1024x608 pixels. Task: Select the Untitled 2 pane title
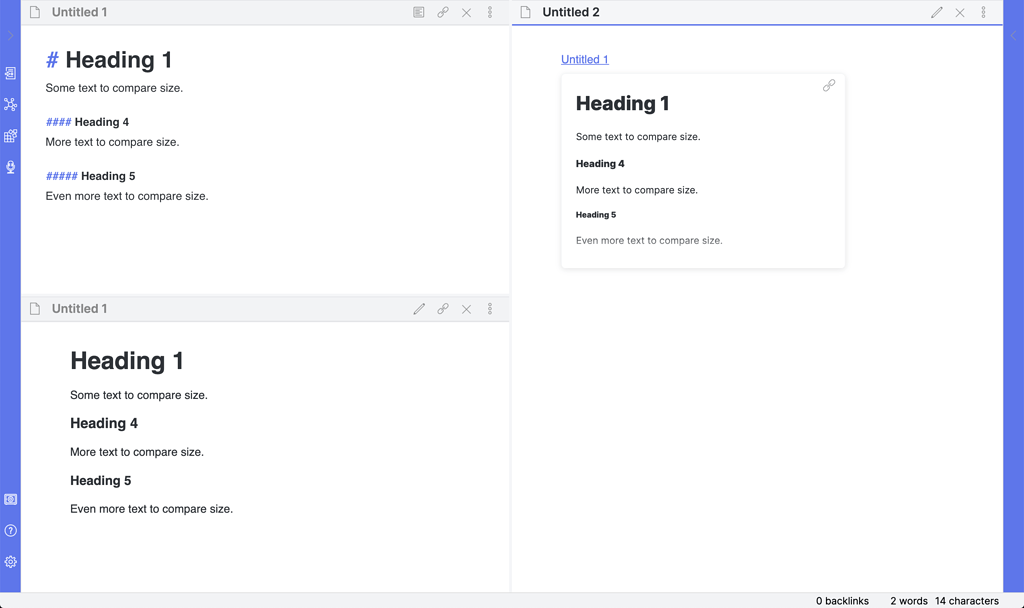click(x=571, y=12)
